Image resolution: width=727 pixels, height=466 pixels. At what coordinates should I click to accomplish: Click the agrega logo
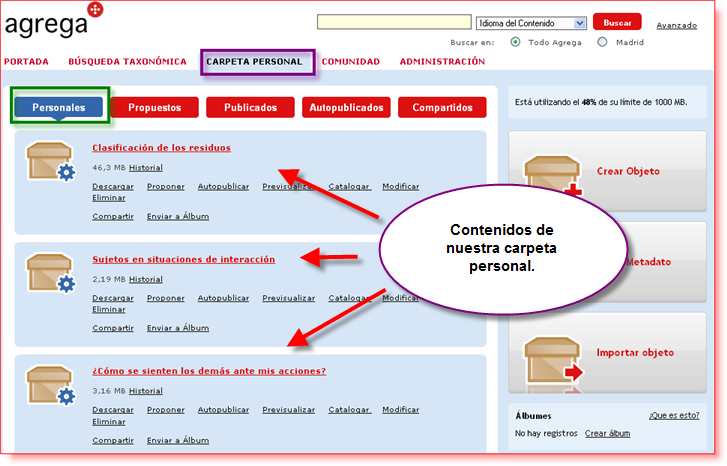53,21
